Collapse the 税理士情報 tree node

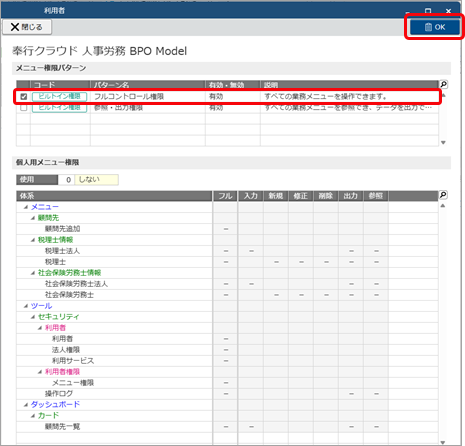[x=33, y=240]
